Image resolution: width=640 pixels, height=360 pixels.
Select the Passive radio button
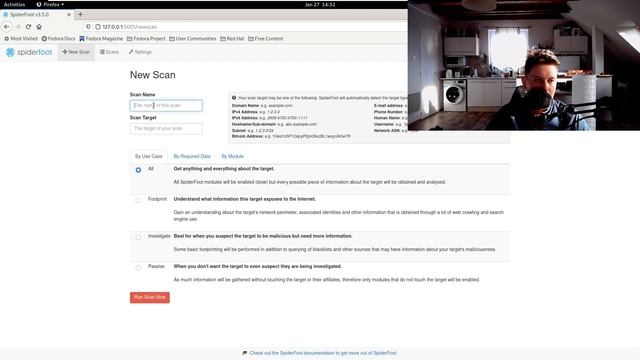point(138,267)
